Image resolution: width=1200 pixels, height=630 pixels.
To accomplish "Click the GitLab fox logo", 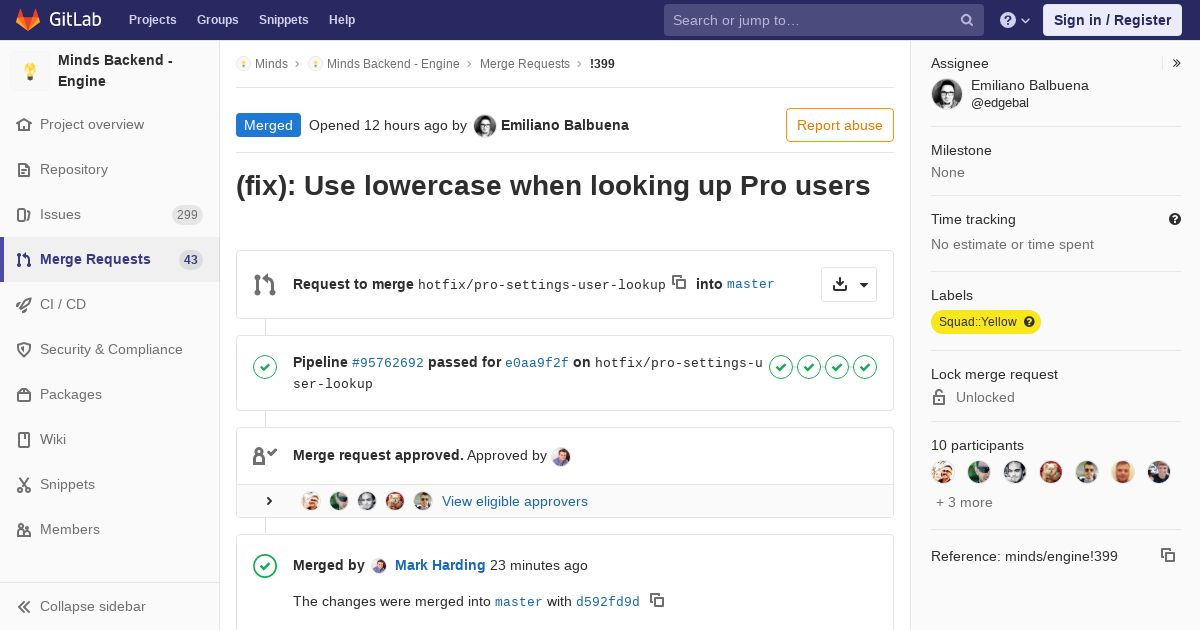I will click(x=28, y=19).
